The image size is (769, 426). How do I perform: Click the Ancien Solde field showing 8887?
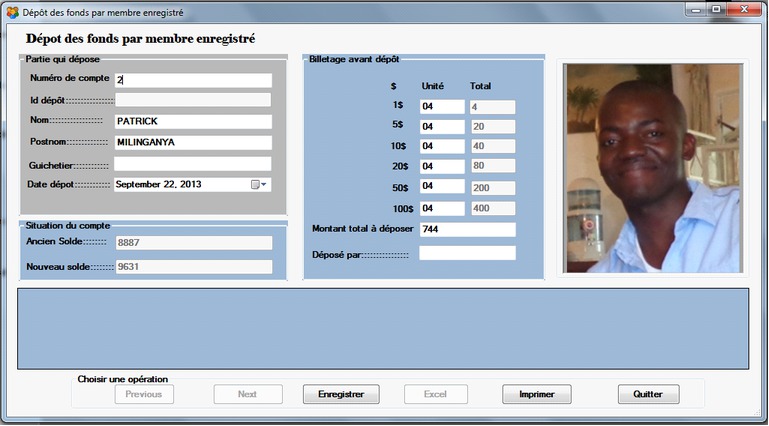point(194,243)
